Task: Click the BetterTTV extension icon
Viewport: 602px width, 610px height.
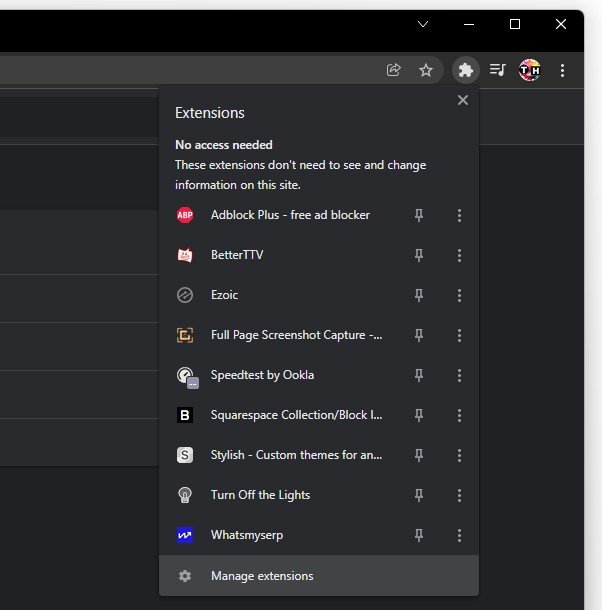Action: 185,255
